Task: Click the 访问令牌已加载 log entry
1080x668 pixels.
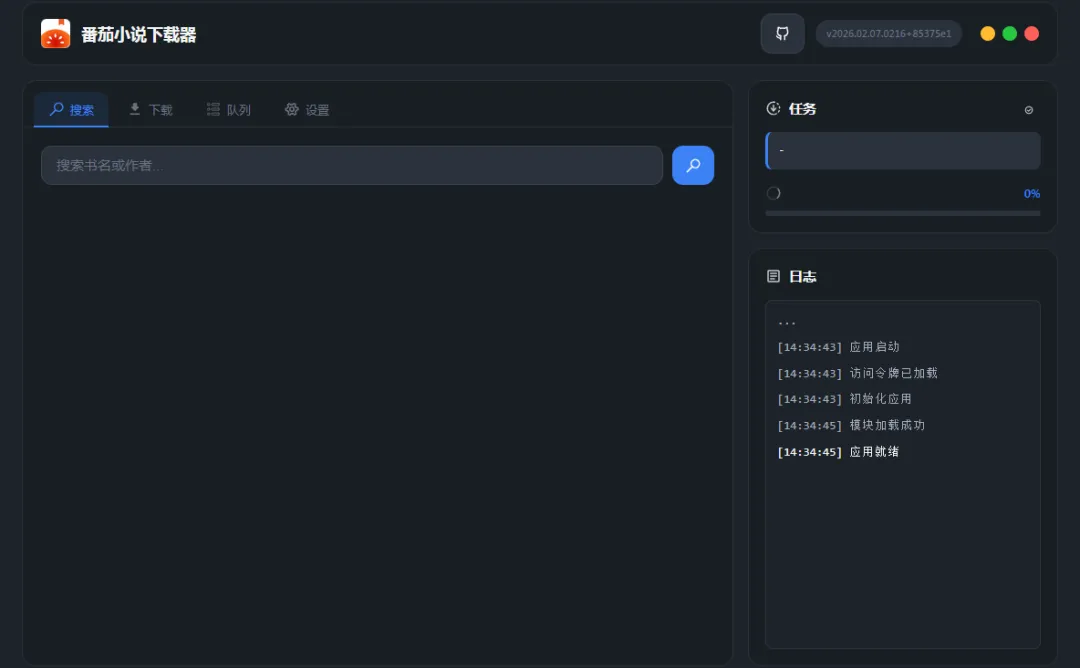Action: 858,373
